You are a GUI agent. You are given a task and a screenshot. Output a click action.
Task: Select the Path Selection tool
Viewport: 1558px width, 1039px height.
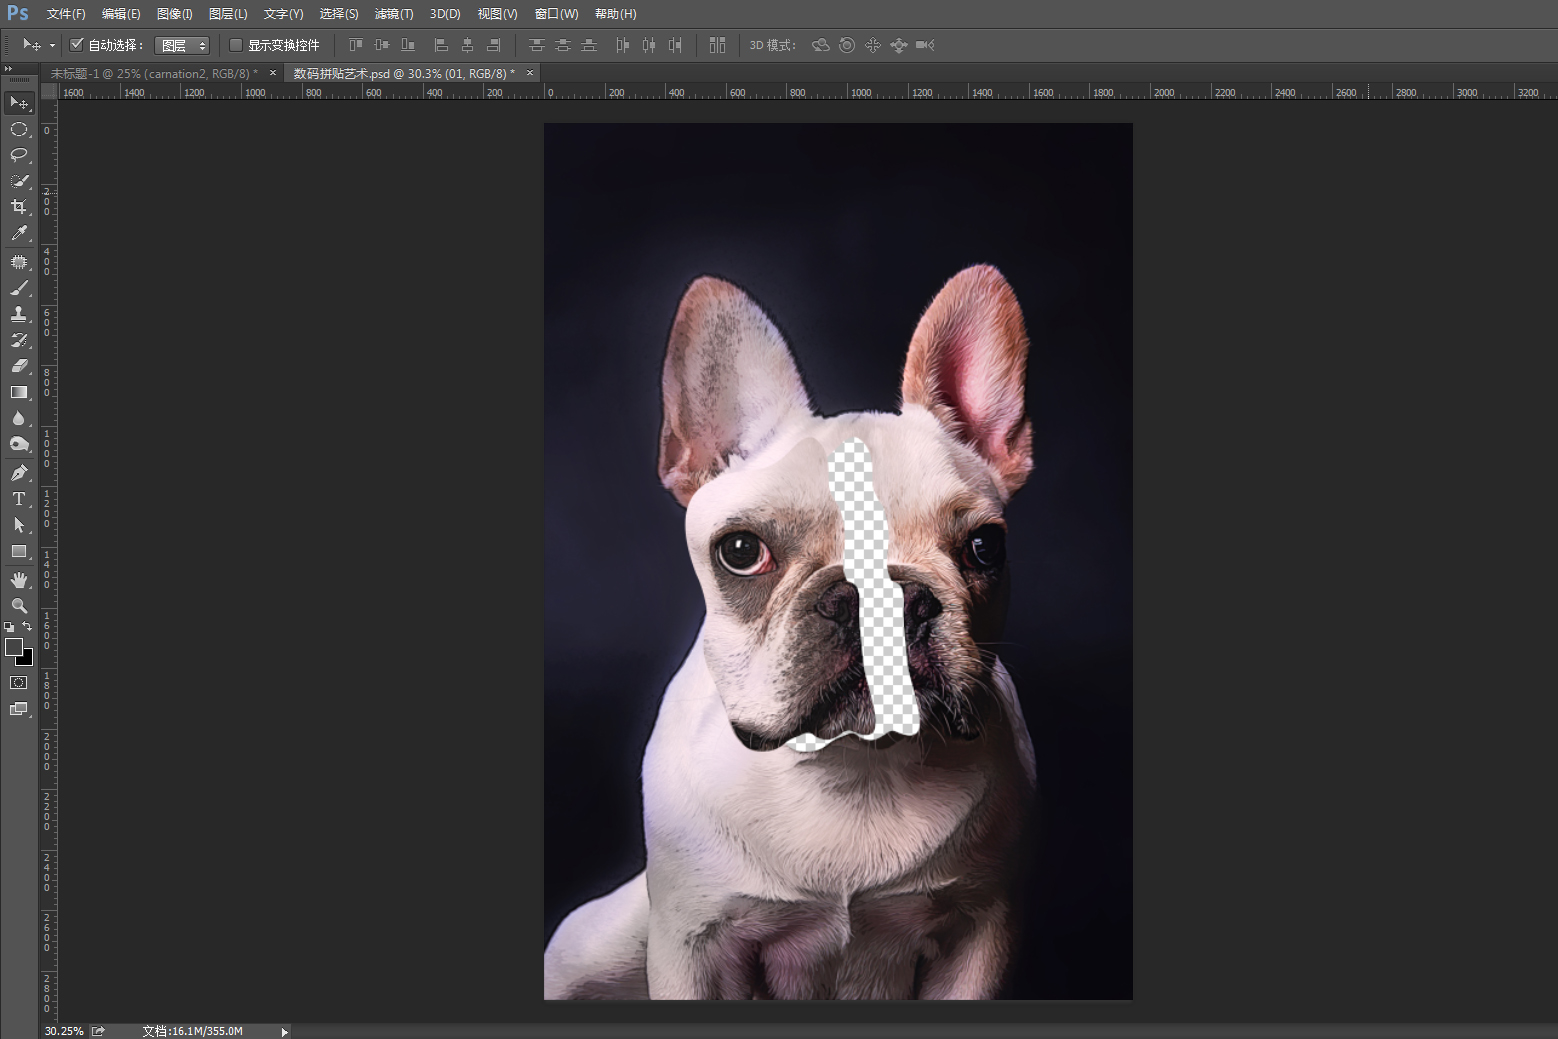click(19, 525)
